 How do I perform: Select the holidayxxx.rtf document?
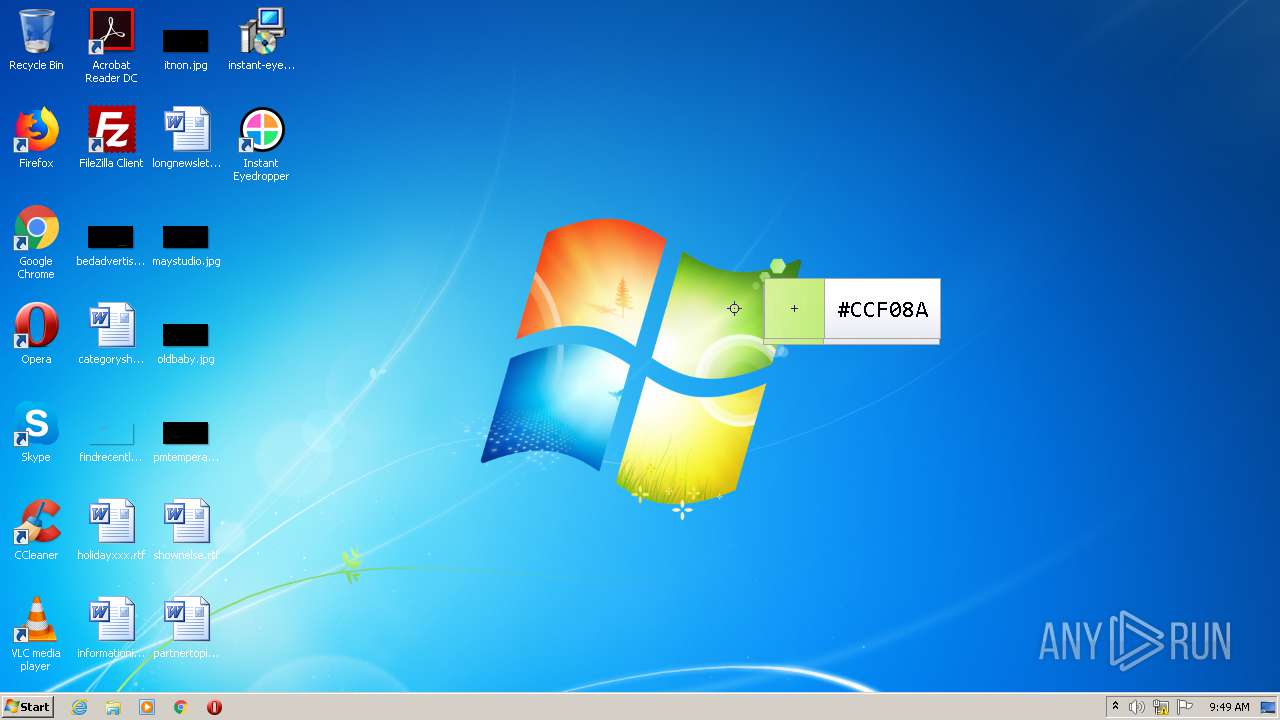(x=111, y=531)
